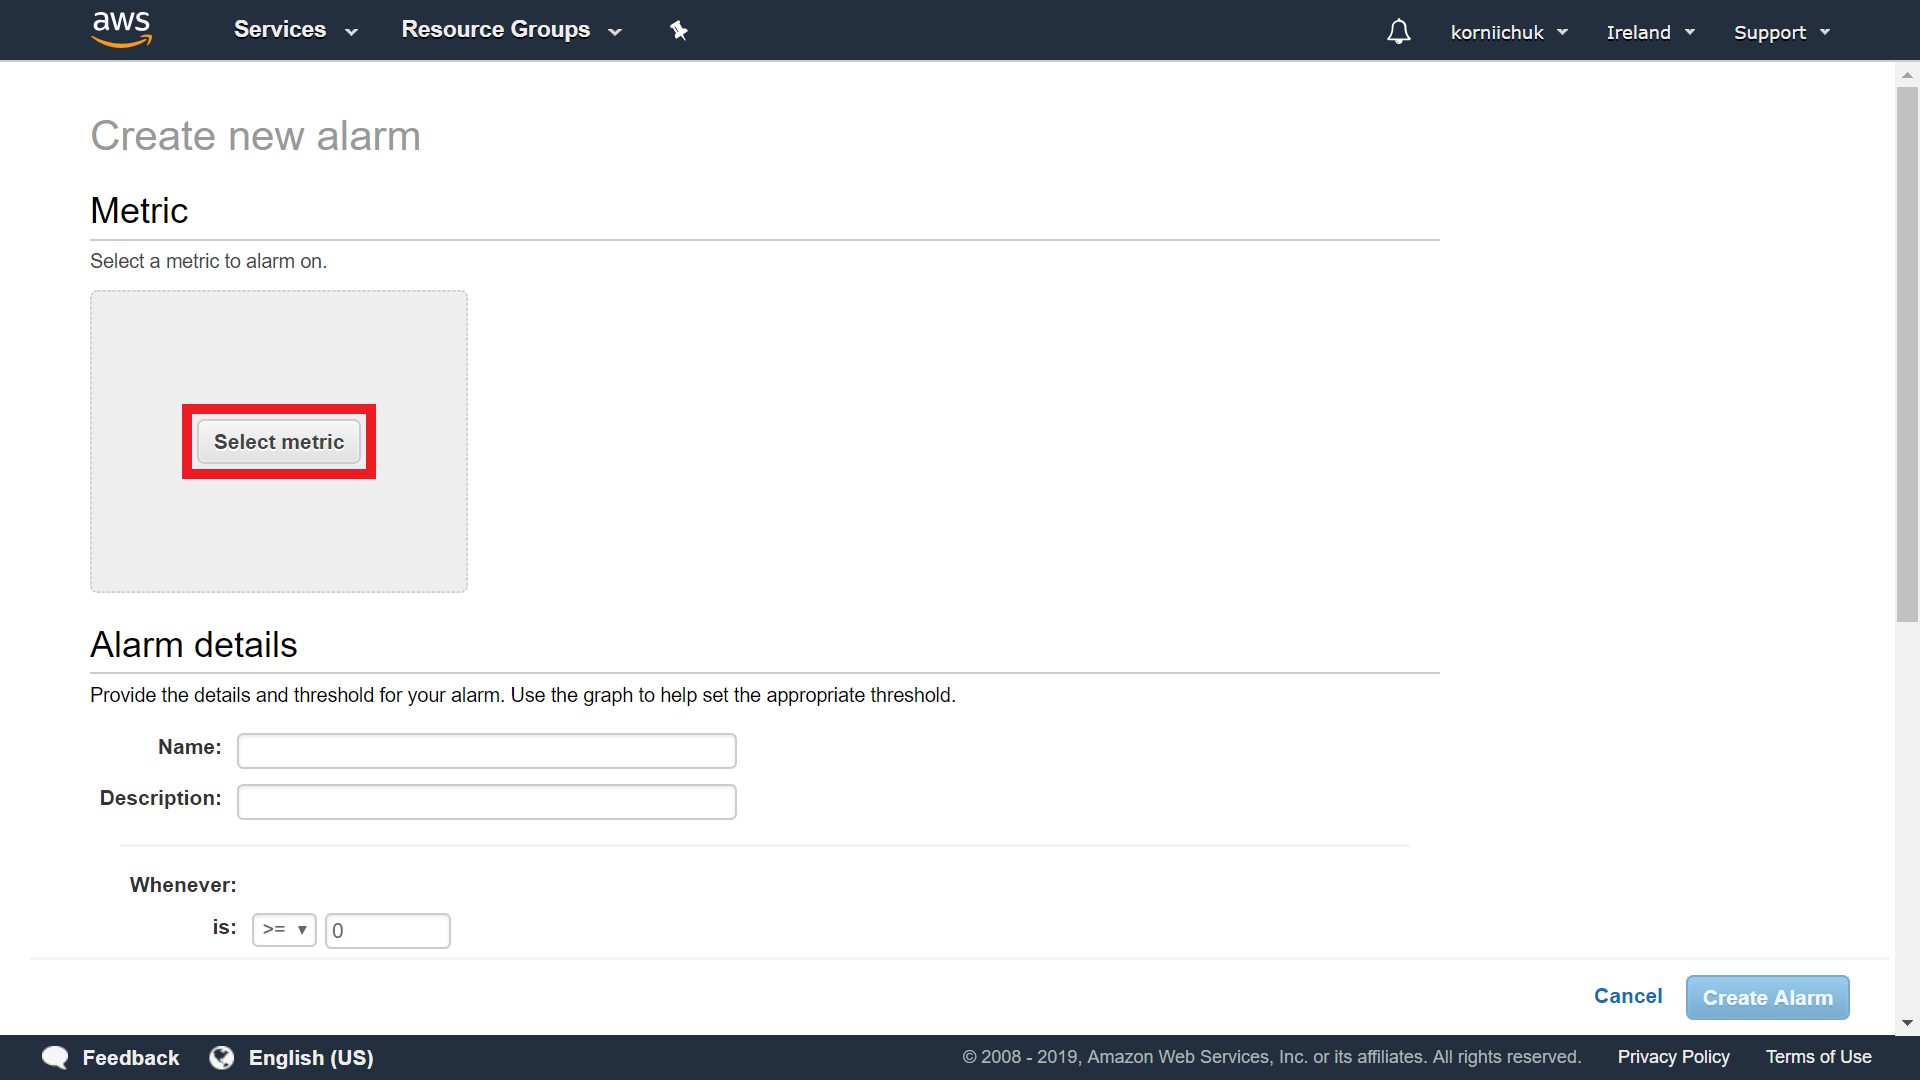This screenshot has width=1920, height=1080.
Task: Click the Create Alarm button
Action: coord(1767,998)
